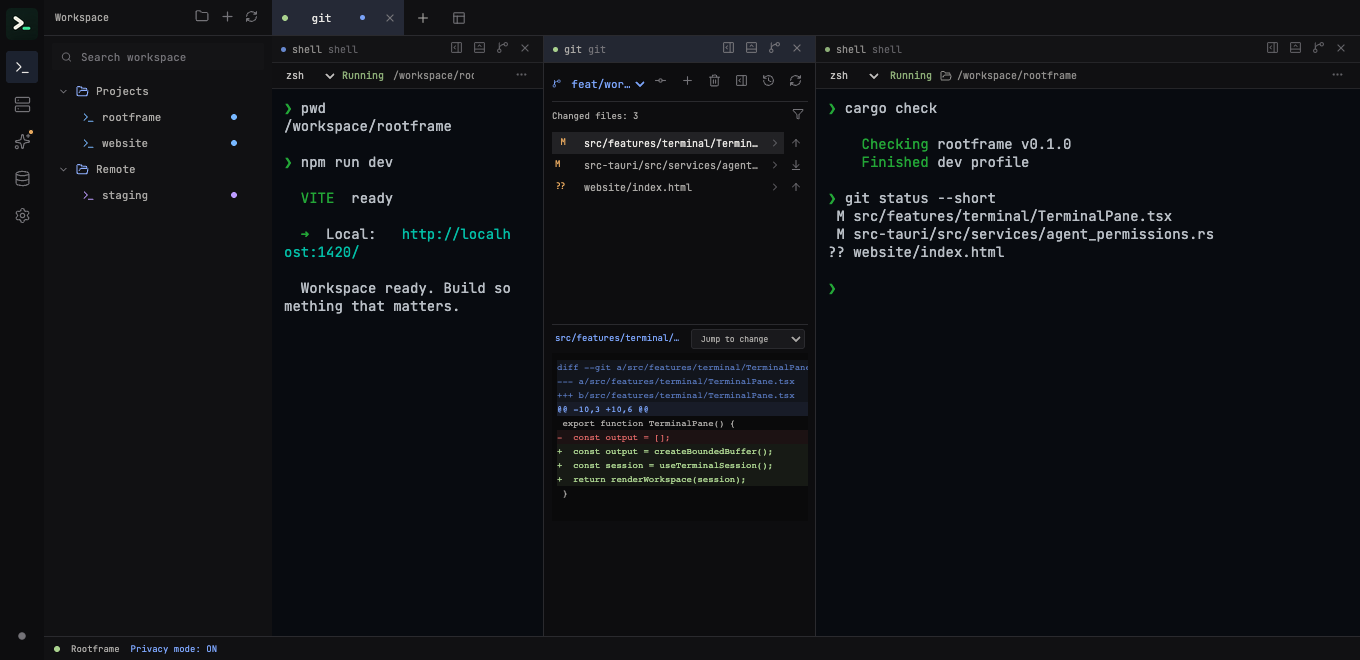
Task: Open the layout icon in tab bar
Action: point(459,18)
